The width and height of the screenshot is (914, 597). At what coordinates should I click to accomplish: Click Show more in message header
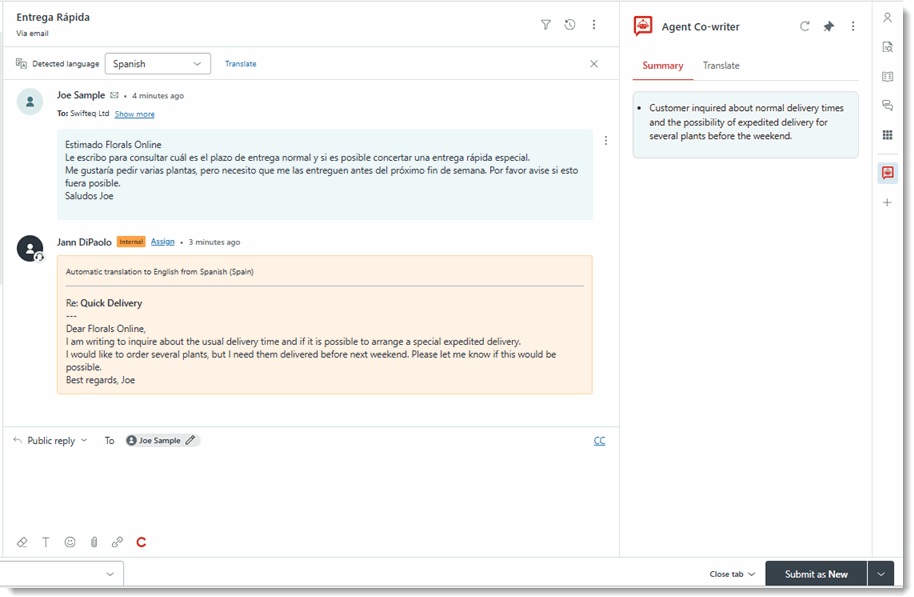pyautogui.click(x=135, y=114)
